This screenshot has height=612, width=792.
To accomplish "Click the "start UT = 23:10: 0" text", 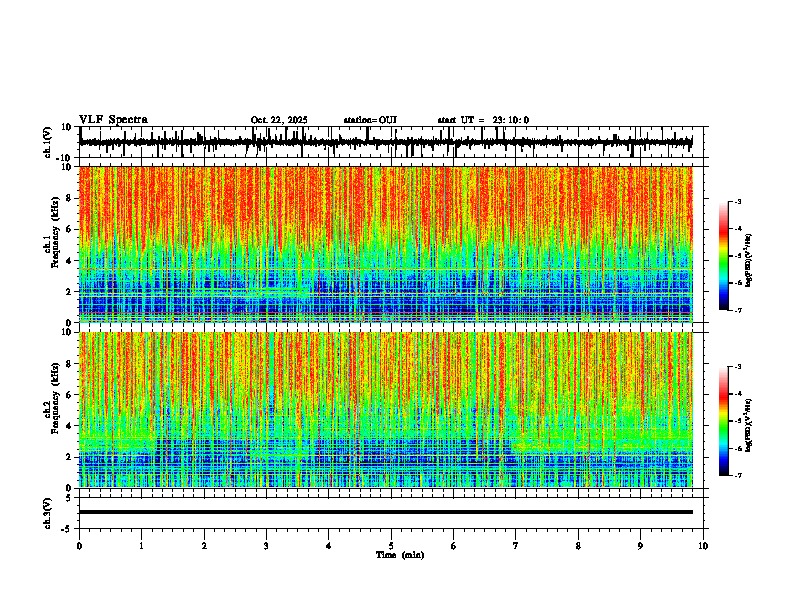I will click(x=483, y=120).
